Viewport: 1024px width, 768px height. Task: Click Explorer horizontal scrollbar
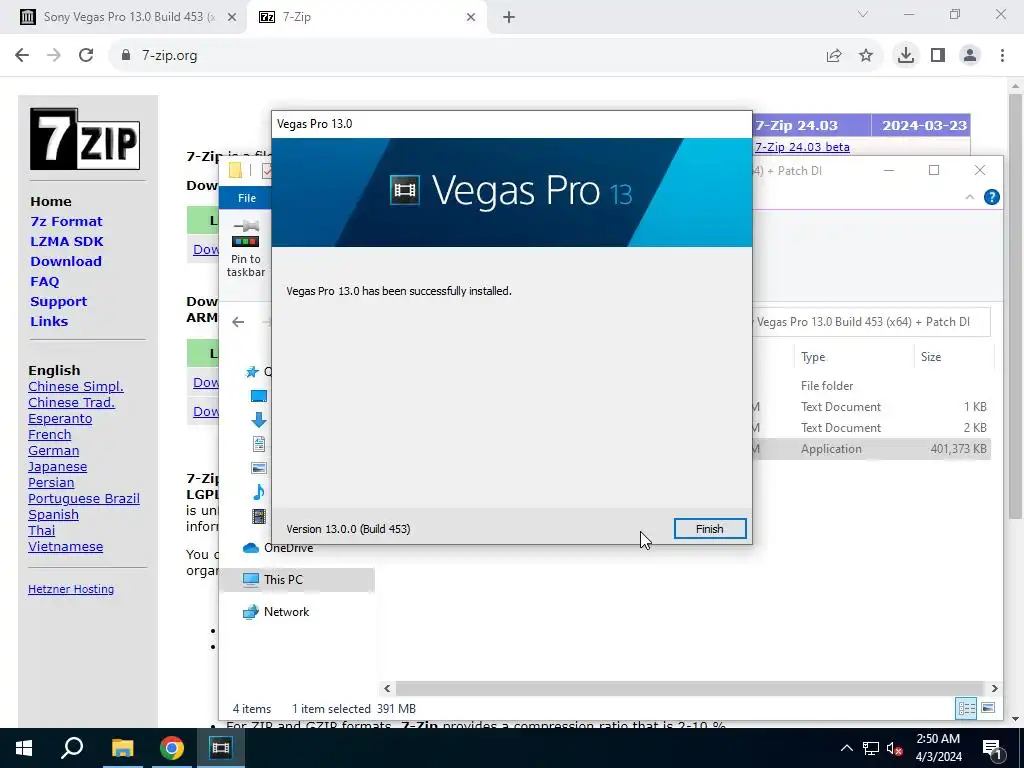click(x=690, y=688)
